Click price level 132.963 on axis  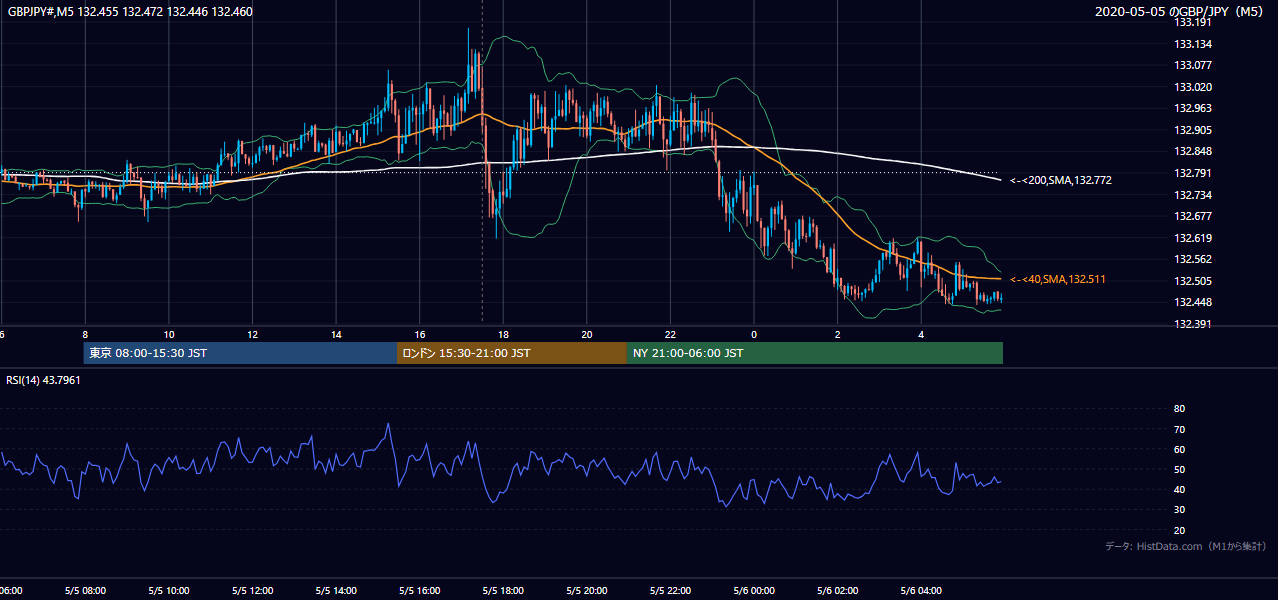1192,108
